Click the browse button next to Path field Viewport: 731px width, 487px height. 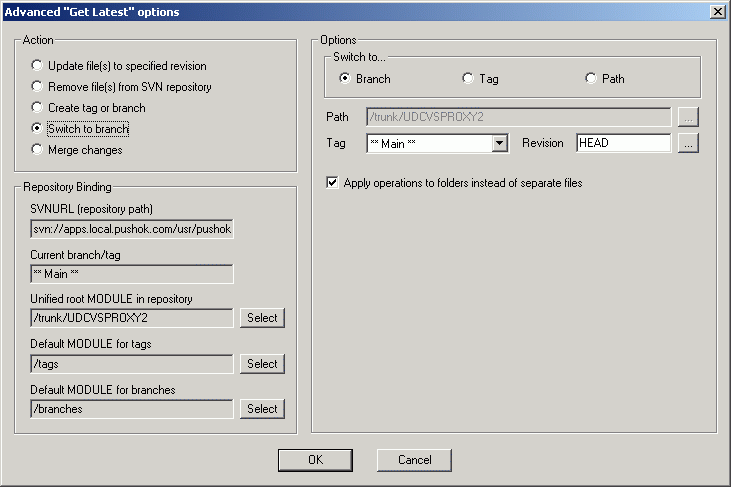[688, 117]
